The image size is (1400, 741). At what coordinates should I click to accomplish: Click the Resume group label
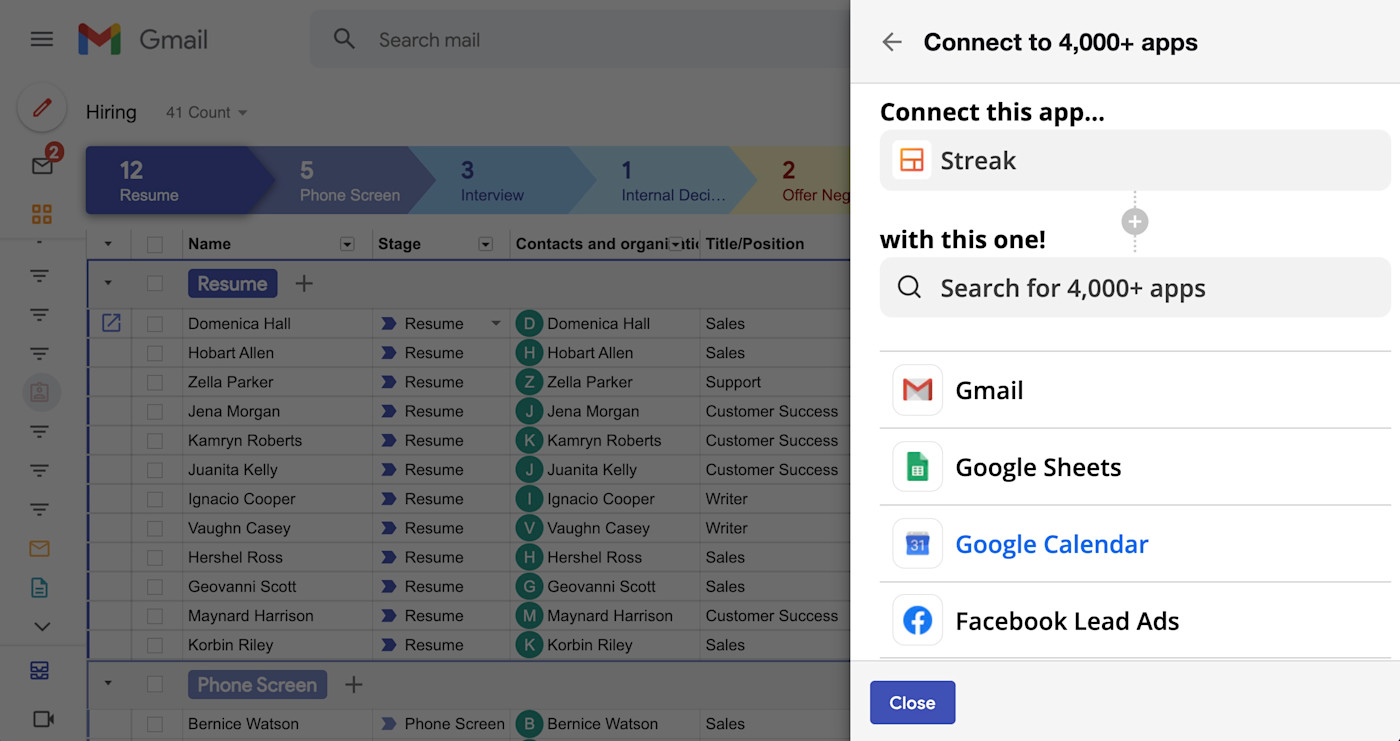click(x=232, y=284)
